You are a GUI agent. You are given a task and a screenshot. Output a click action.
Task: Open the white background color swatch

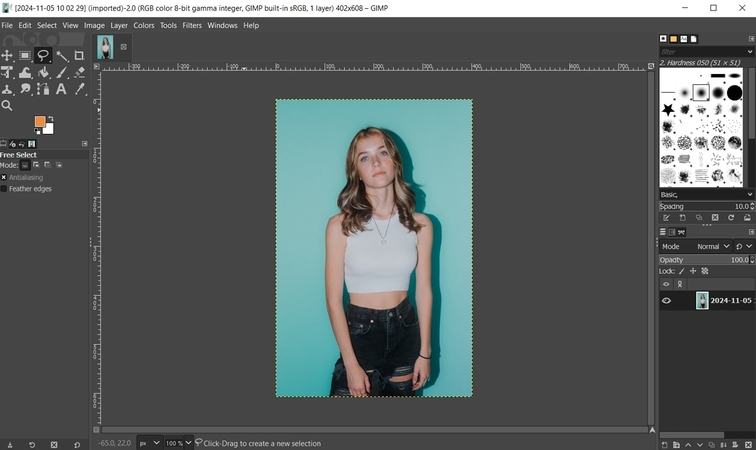(x=49, y=129)
